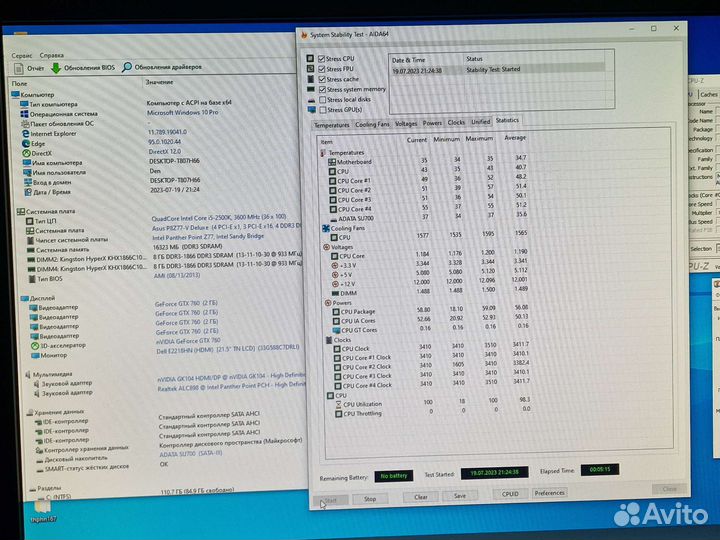Click the Caches tab in CPU-Z window

click(x=708, y=95)
